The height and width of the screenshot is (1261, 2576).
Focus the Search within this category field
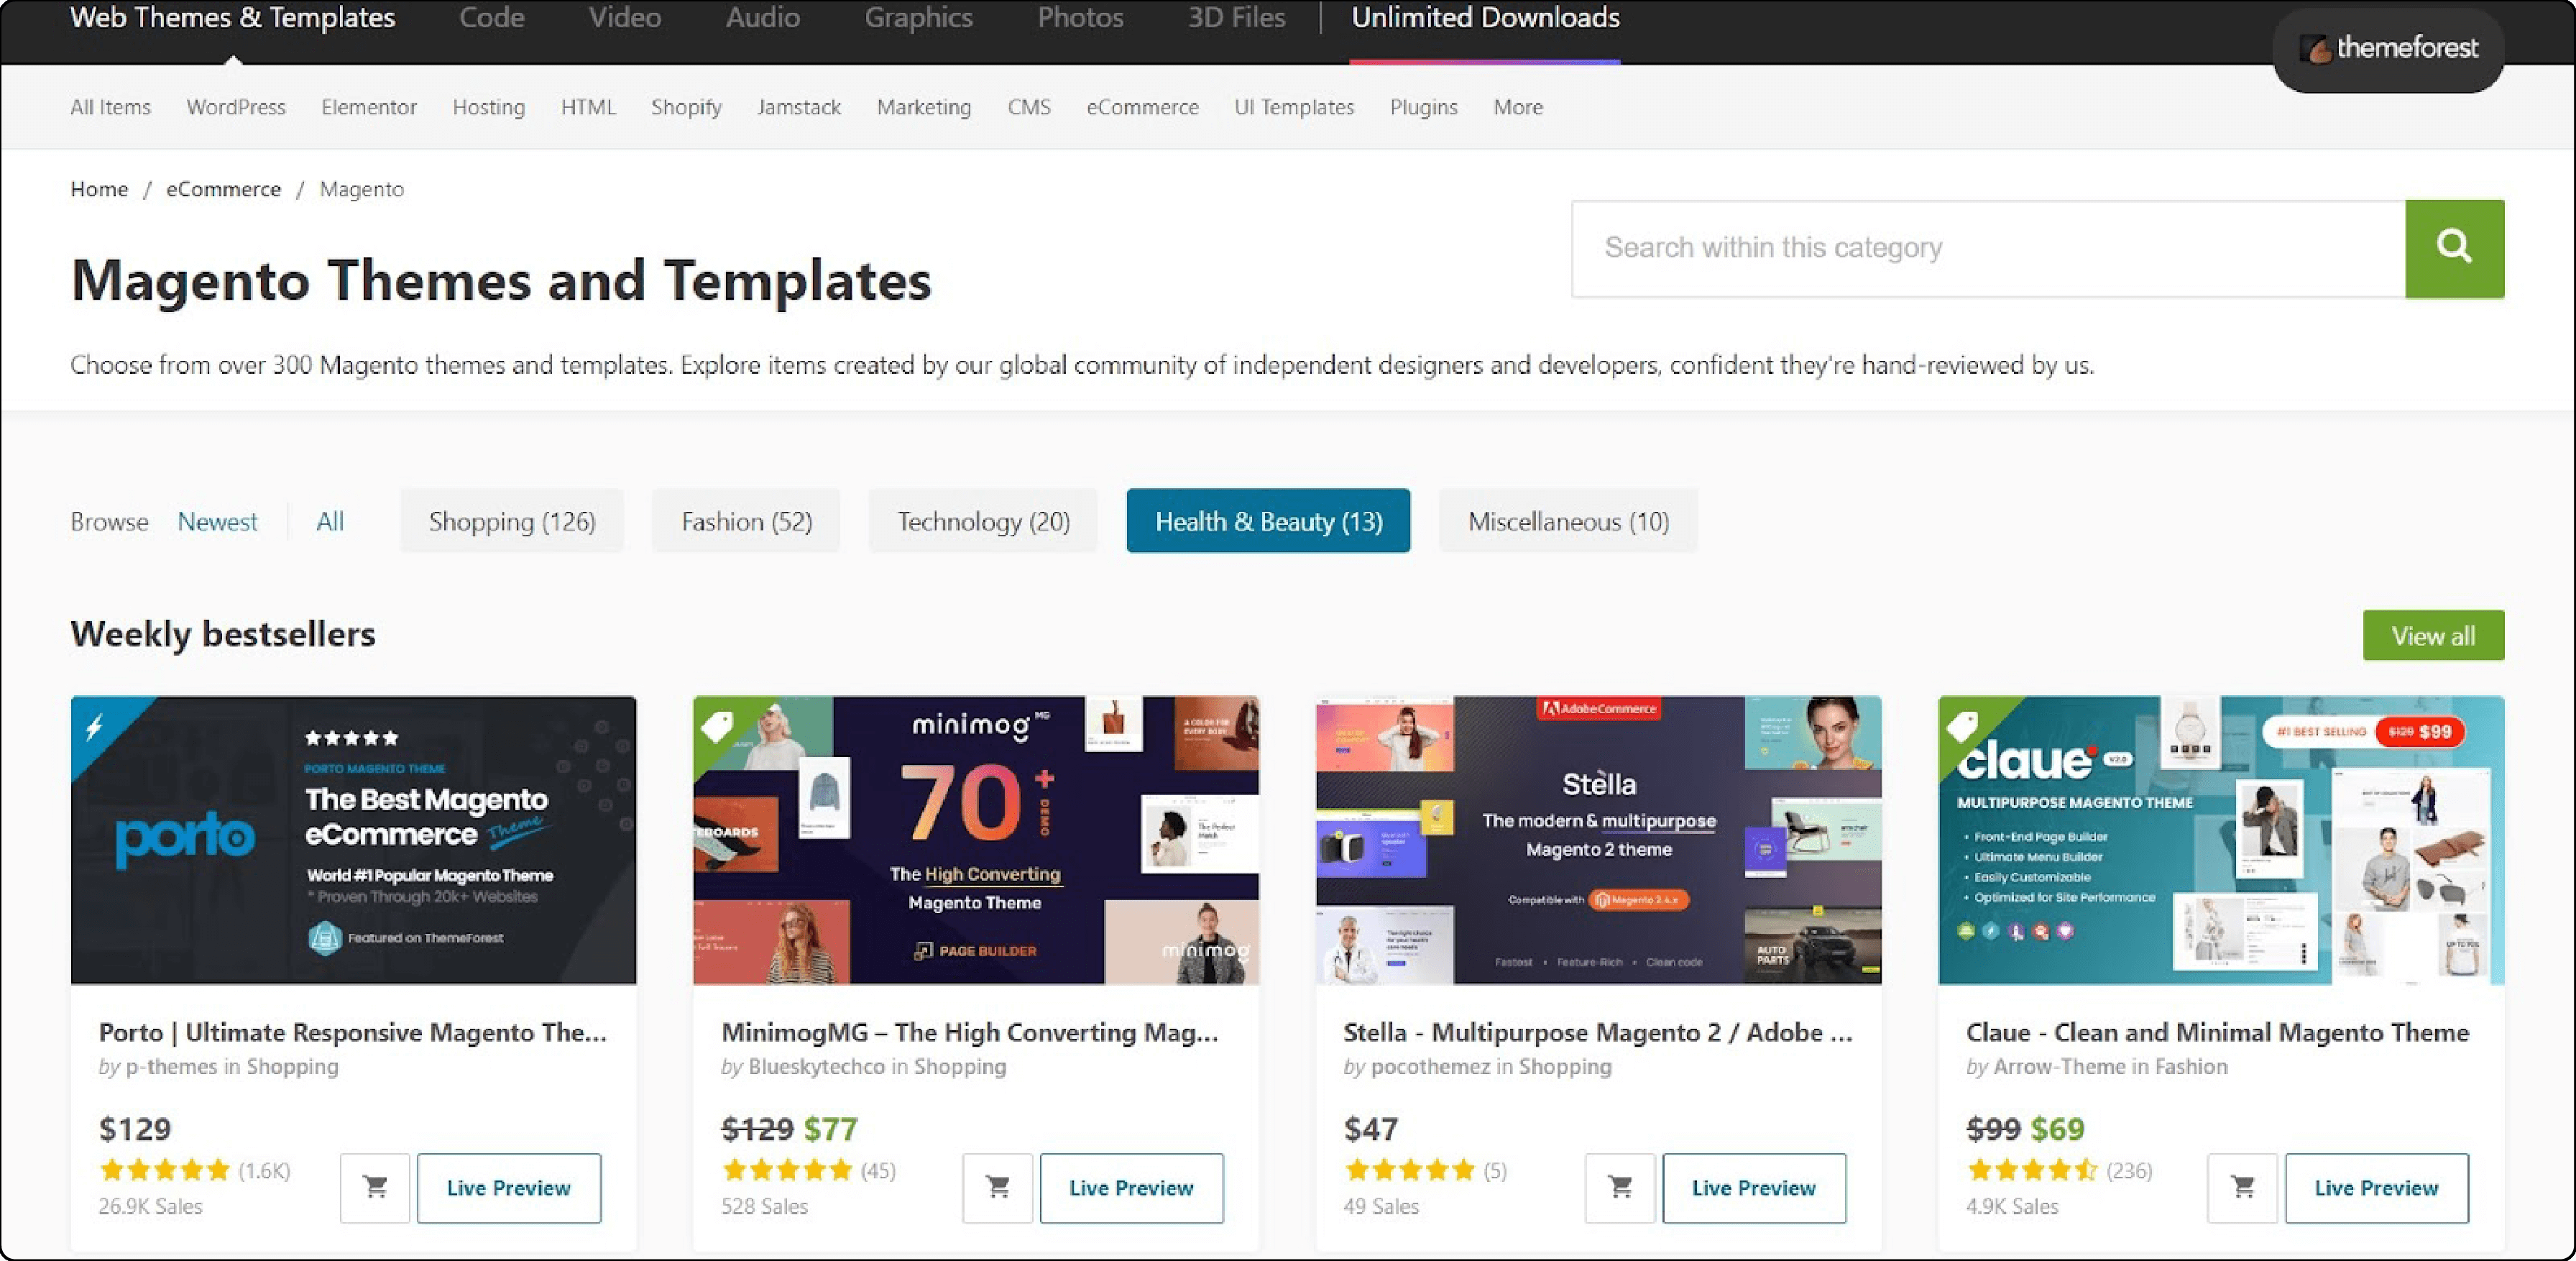click(x=1988, y=248)
